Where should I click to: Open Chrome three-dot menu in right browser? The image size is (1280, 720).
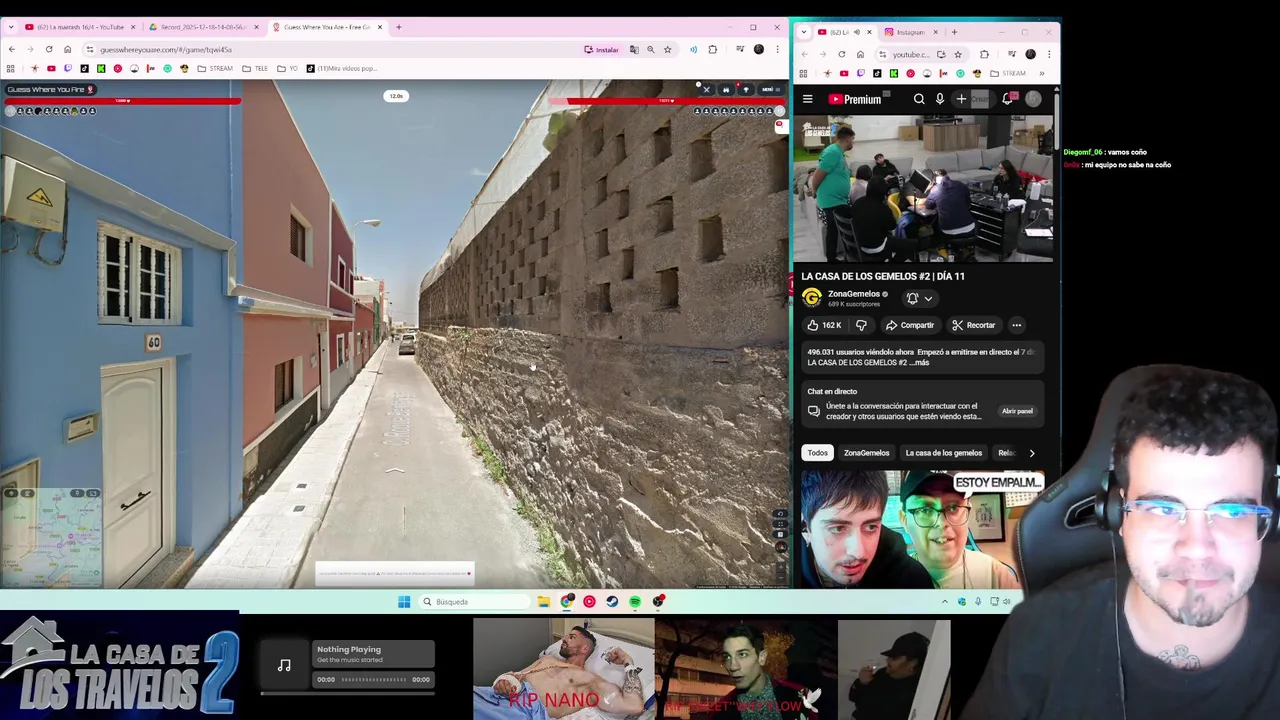coord(1048,54)
